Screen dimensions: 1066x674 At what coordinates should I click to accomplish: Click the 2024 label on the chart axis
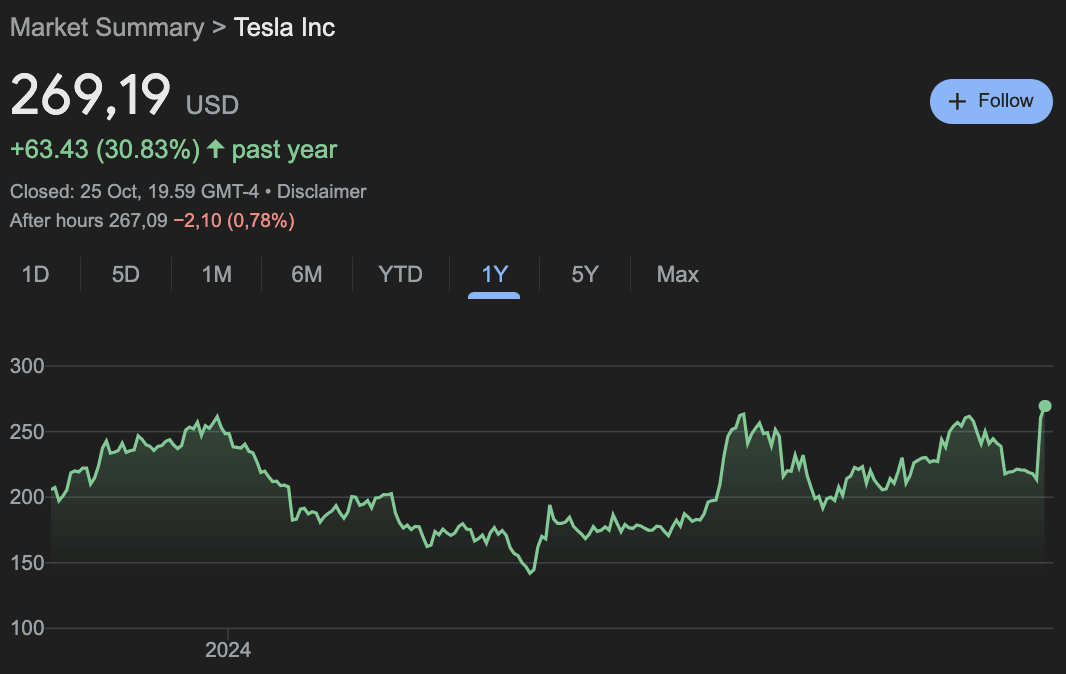(x=228, y=650)
